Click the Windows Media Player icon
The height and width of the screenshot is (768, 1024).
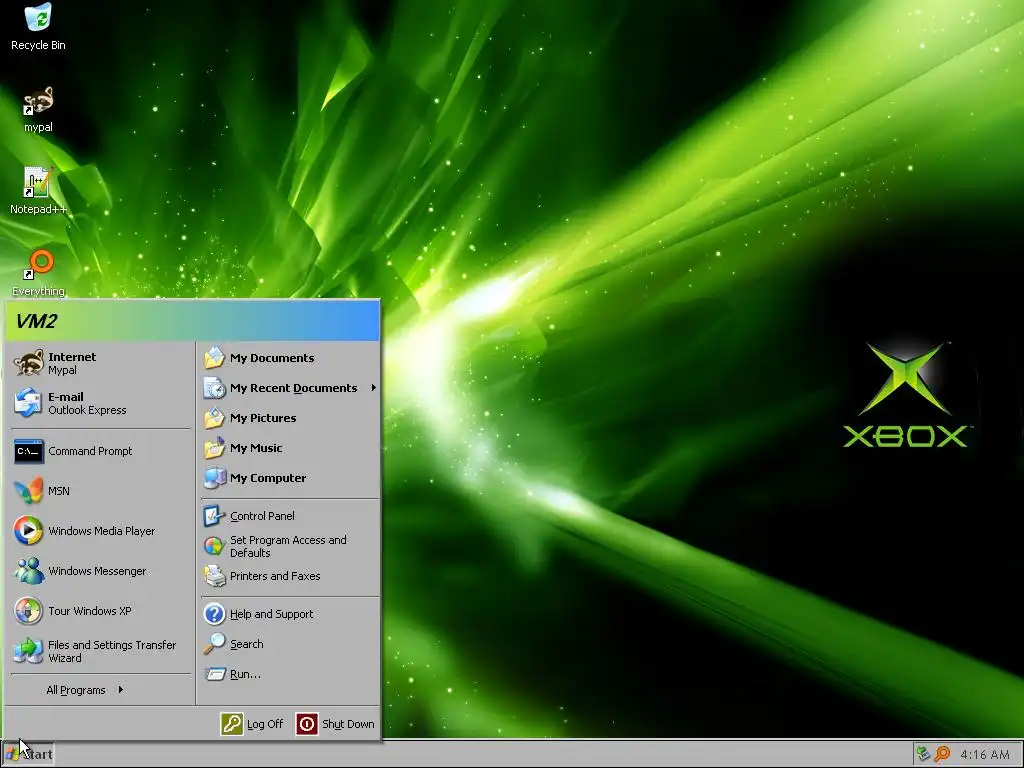tap(29, 530)
